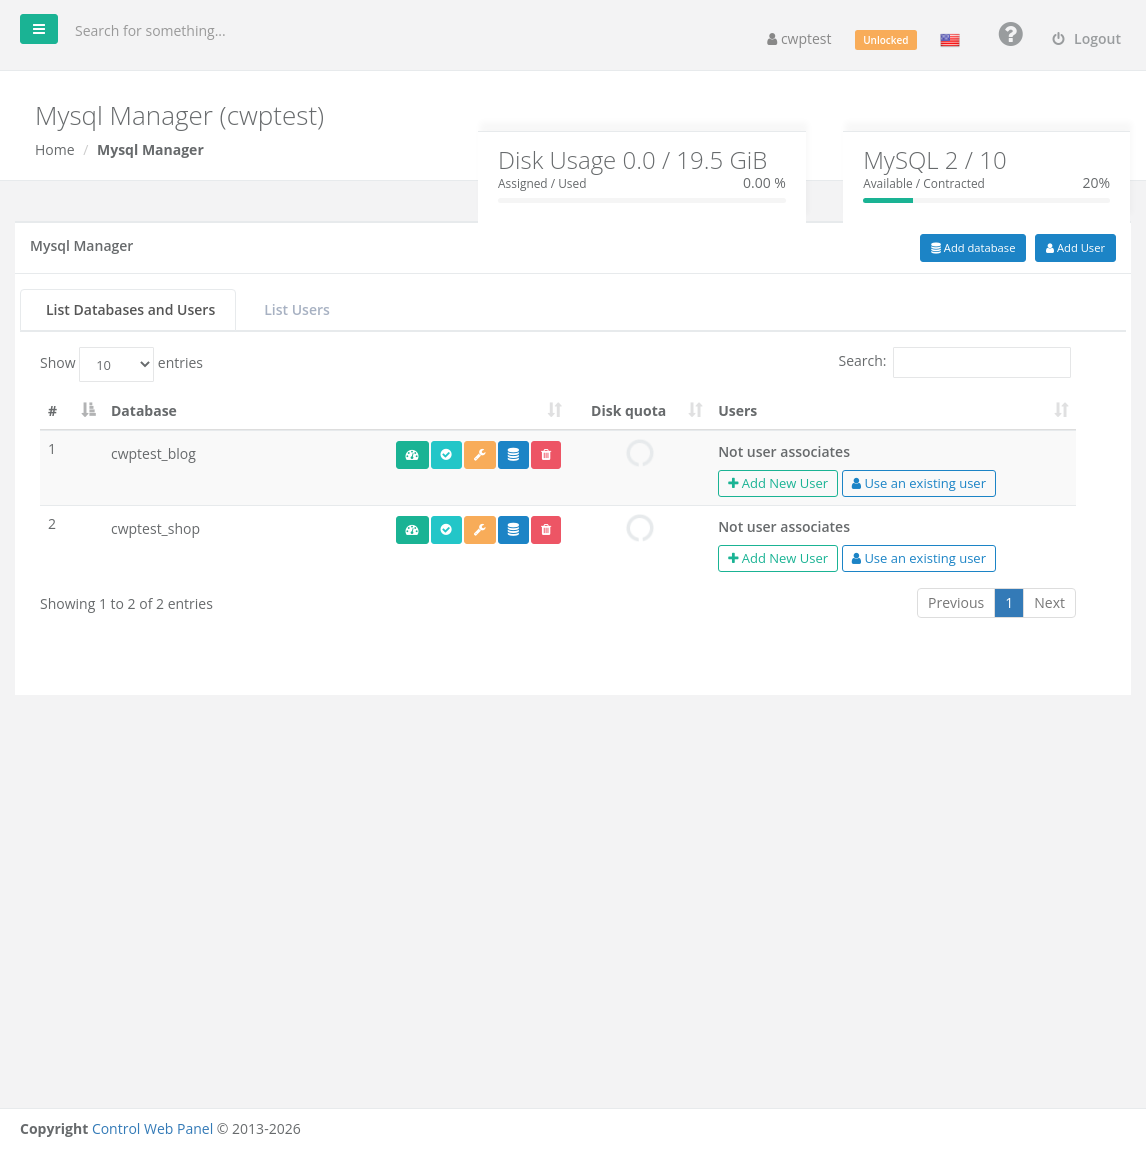Click the Add User button
This screenshot has width=1146, height=1149.
[1075, 248]
